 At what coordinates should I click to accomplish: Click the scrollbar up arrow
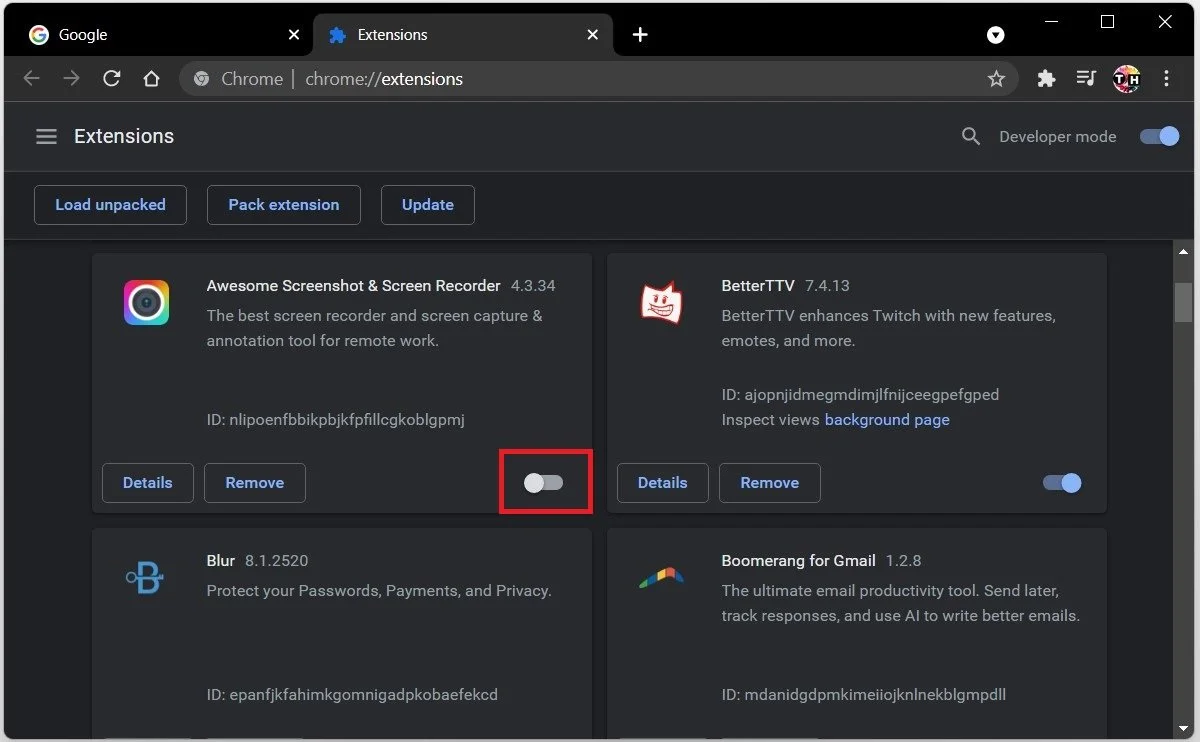tap(1183, 250)
